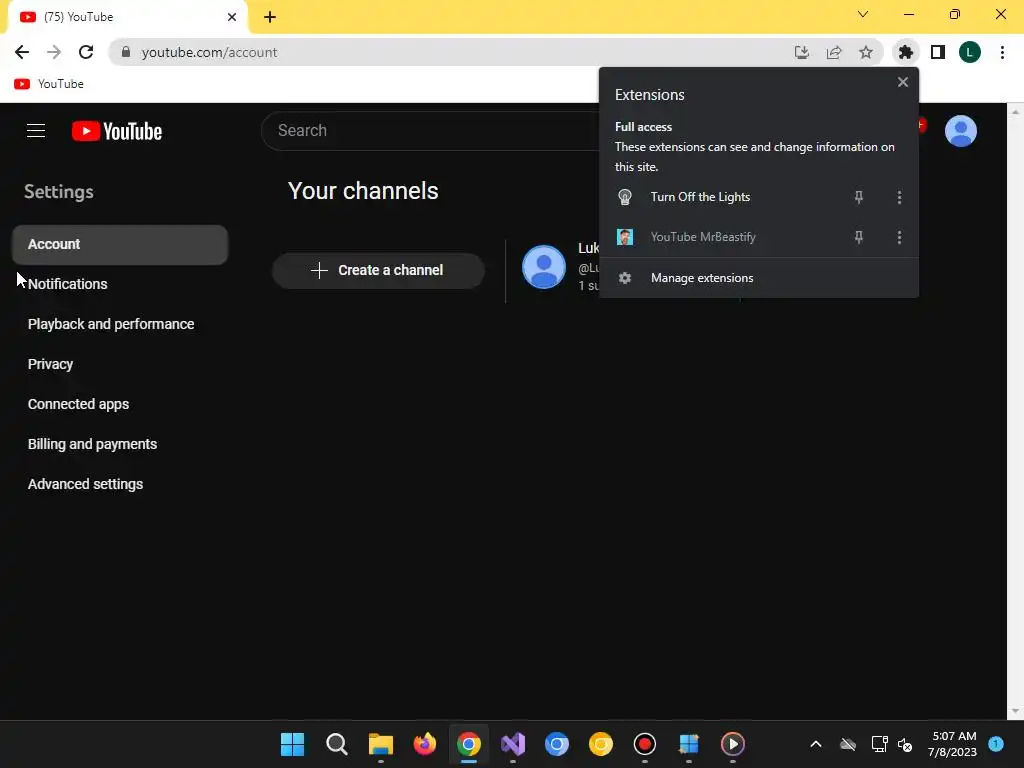Screen dimensions: 1024x768
Task: Select the Account settings tab
Action: (120, 244)
